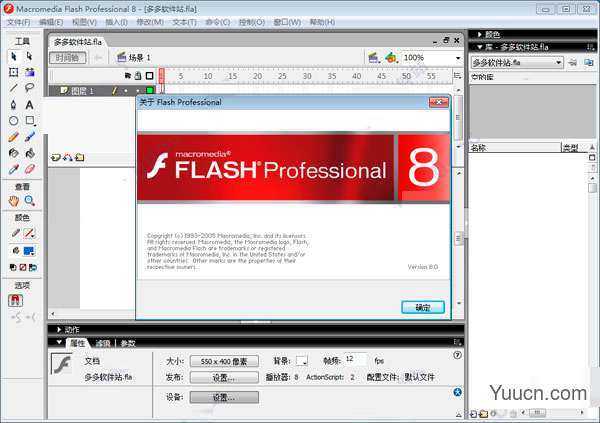Select the Oval tool
This screenshot has height=423, width=600.
coord(14,121)
